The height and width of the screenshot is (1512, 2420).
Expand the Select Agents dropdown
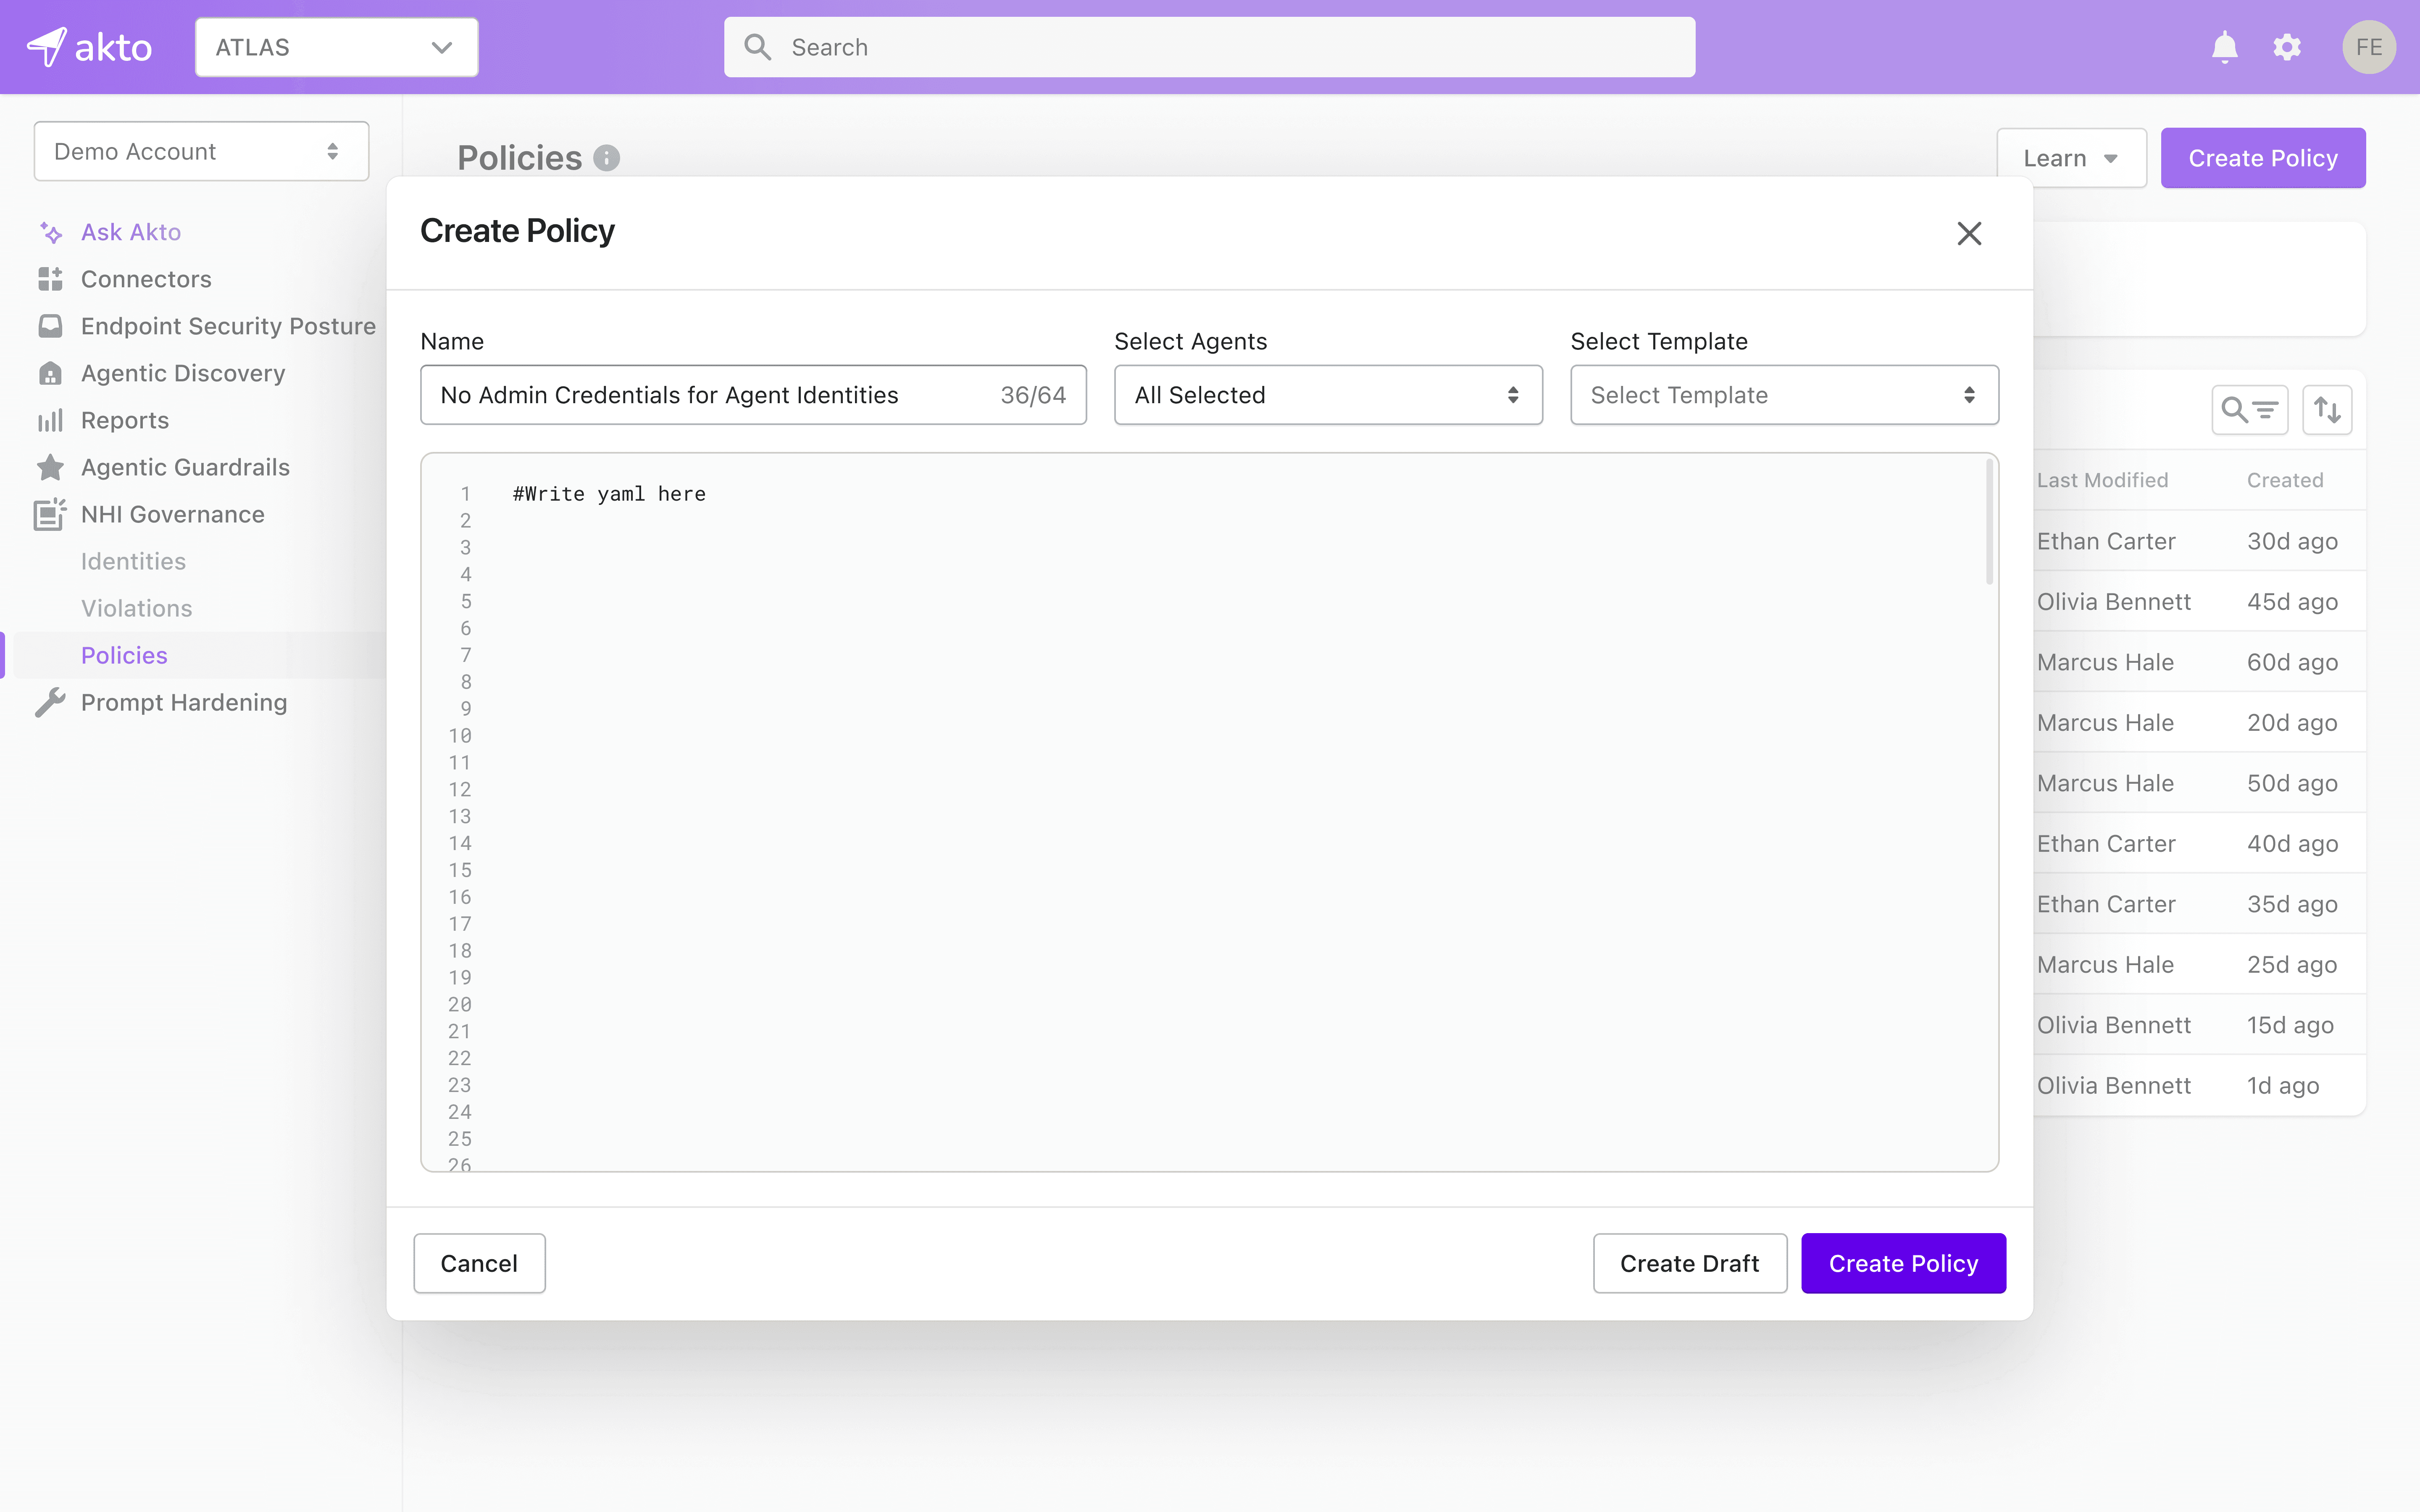click(x=1328, y=395)
